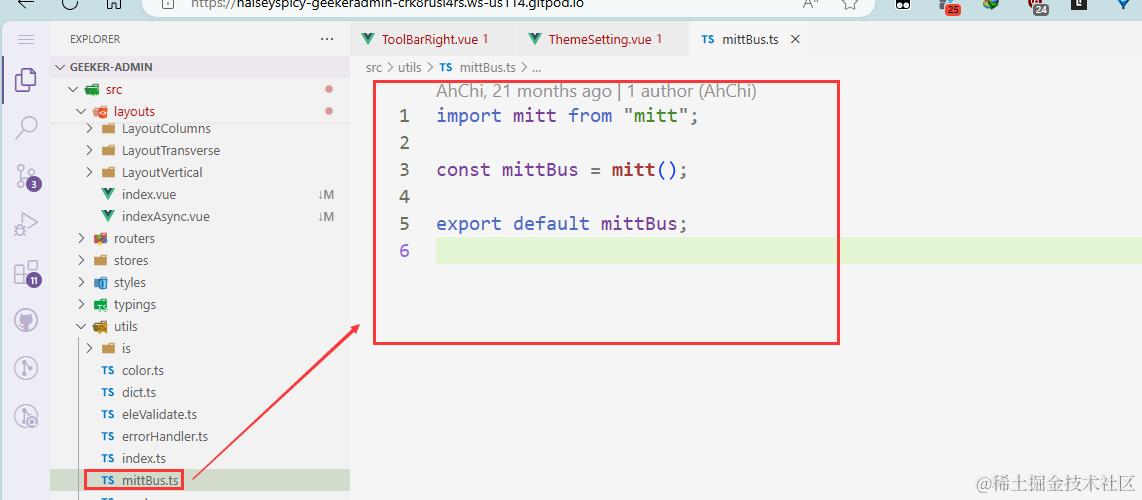Click the breadcrumb ellipsis after mittBus.ts
The image size is (1142, 500).
536,68
